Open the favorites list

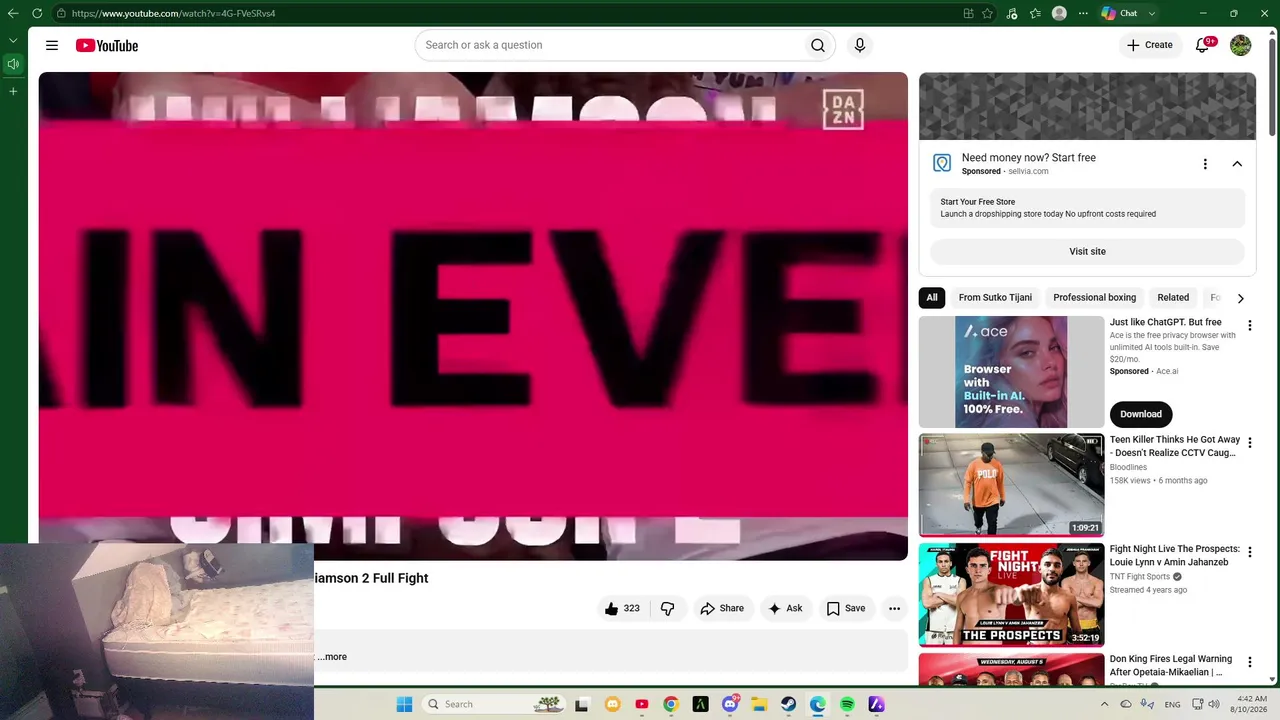1035,13
